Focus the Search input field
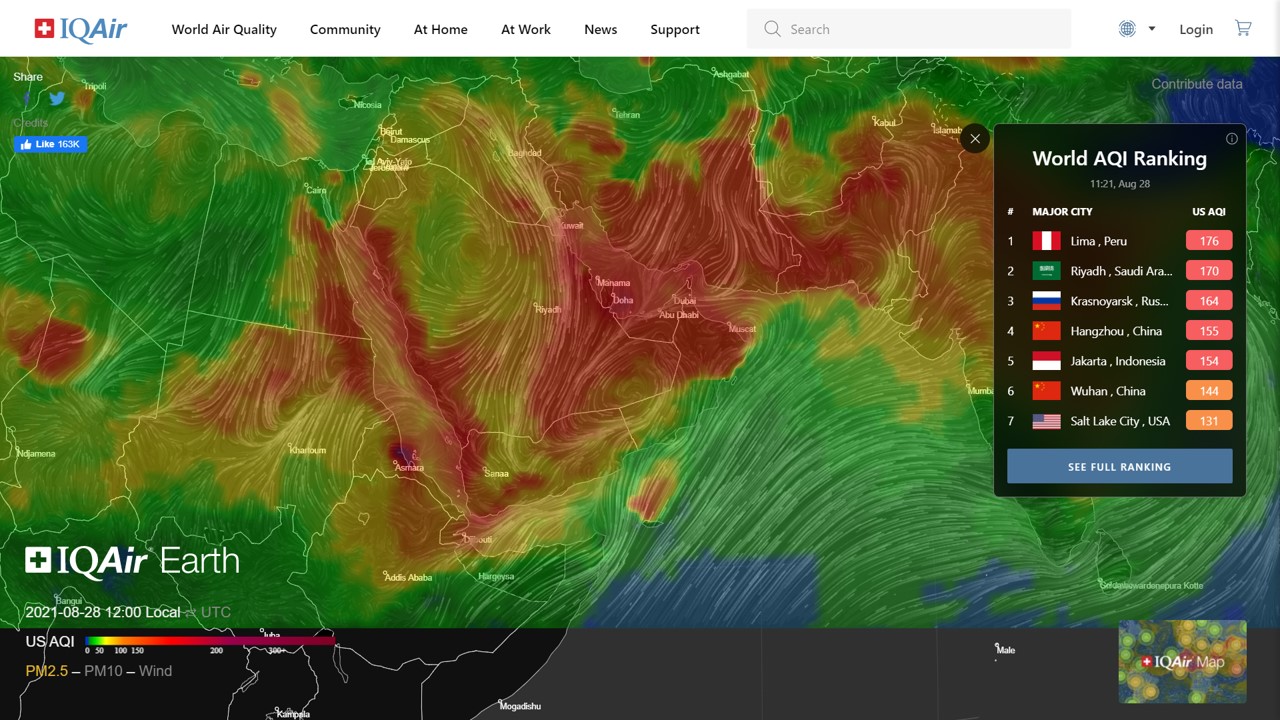The width and height of the screenshot is (1280, 720). pyautogui.click(x=909, y=29)
